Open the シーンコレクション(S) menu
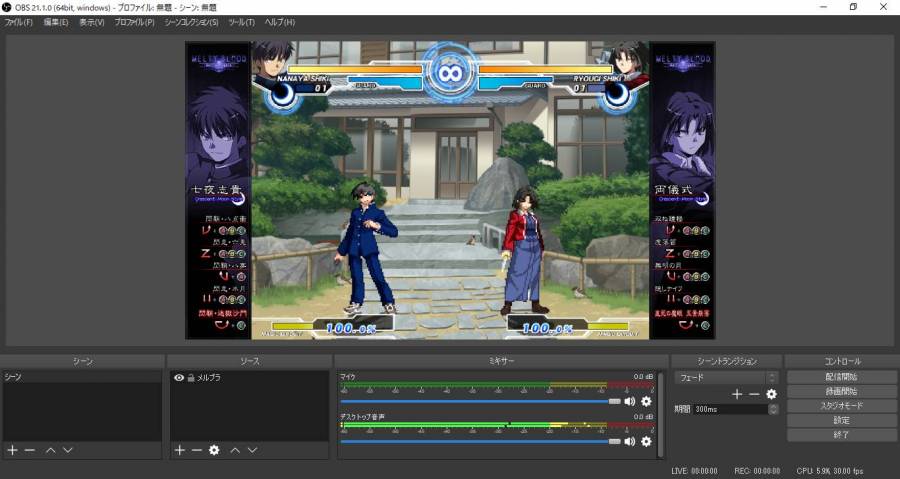The width and height of the screenshot is (900, 479). (x=191, y=22)
